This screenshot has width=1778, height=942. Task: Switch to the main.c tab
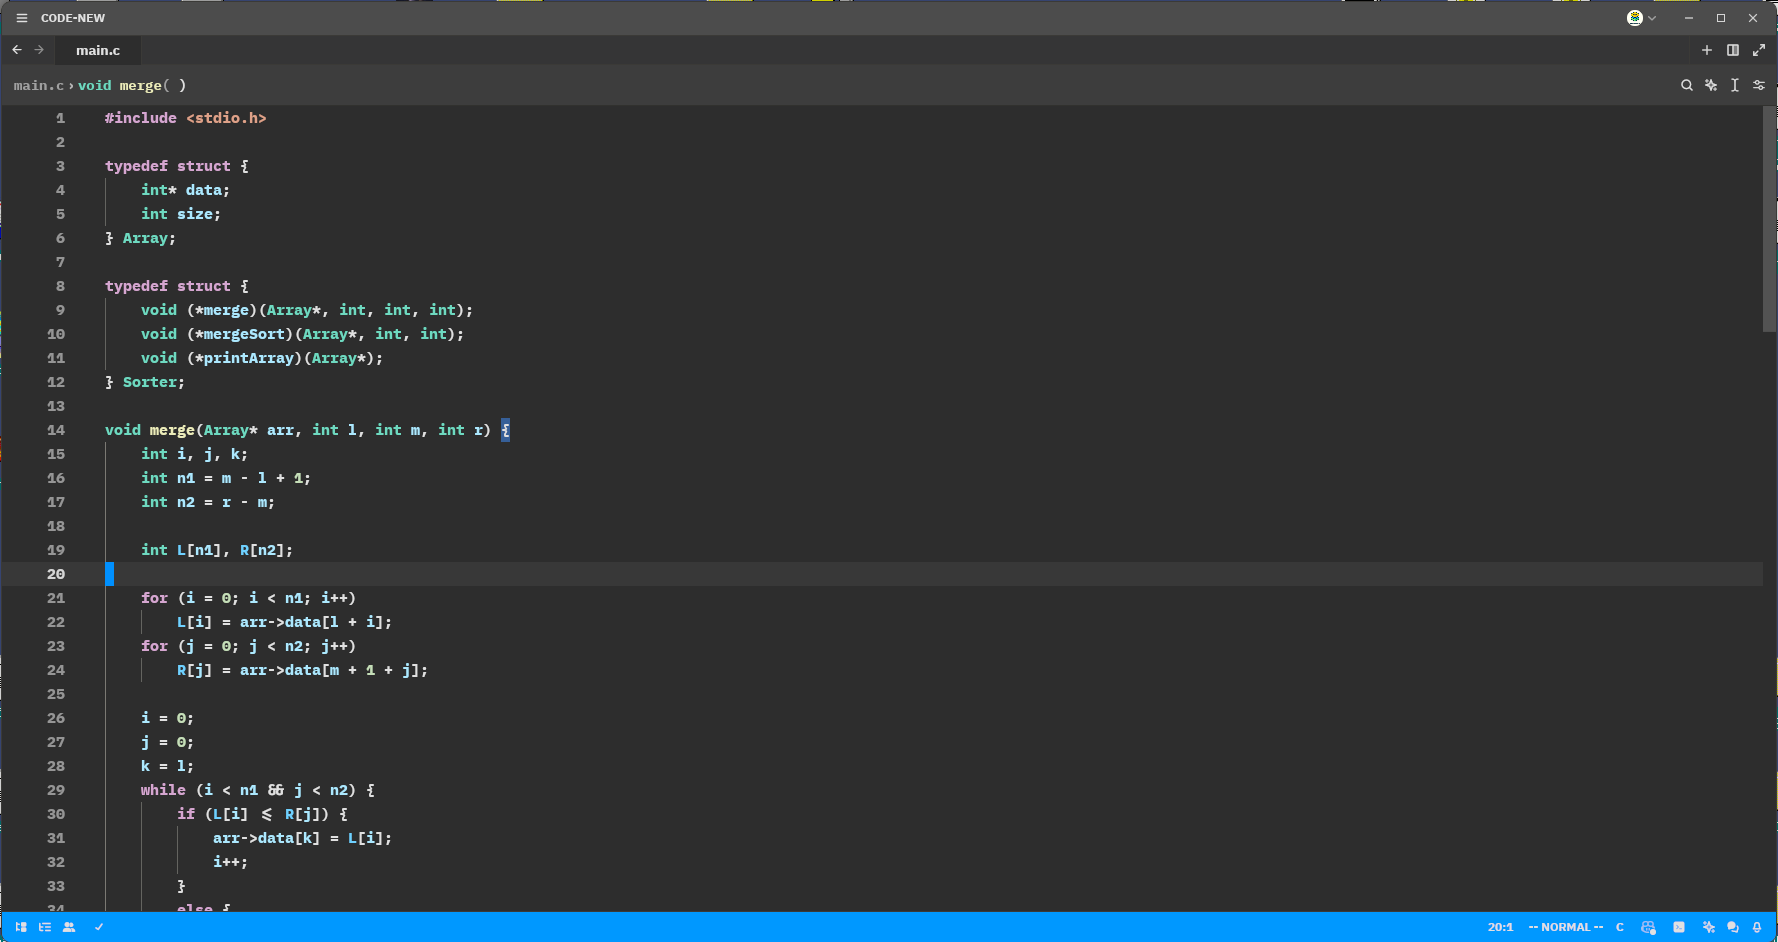click(97, 49)
